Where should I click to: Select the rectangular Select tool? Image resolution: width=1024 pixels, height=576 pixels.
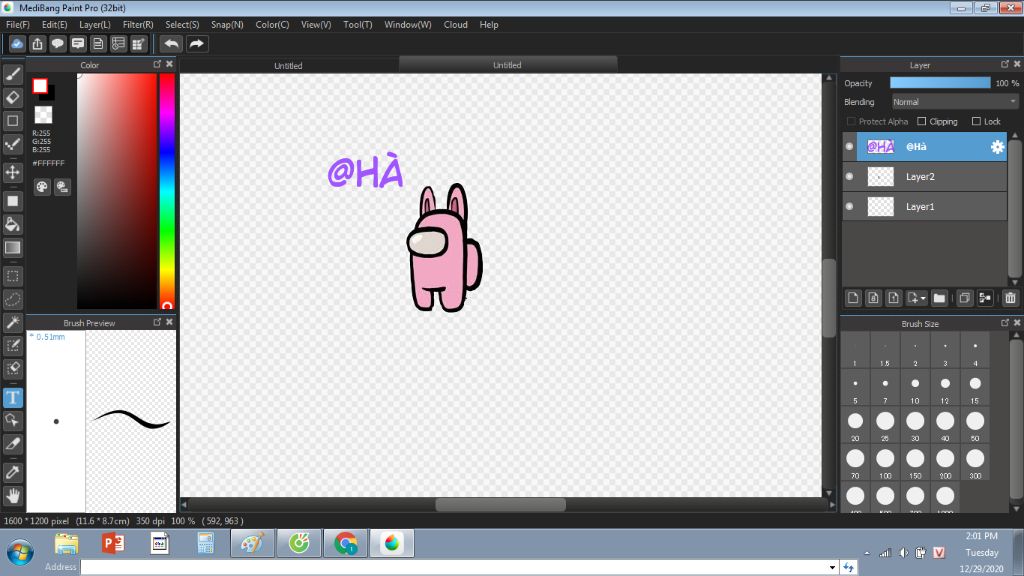12,276
